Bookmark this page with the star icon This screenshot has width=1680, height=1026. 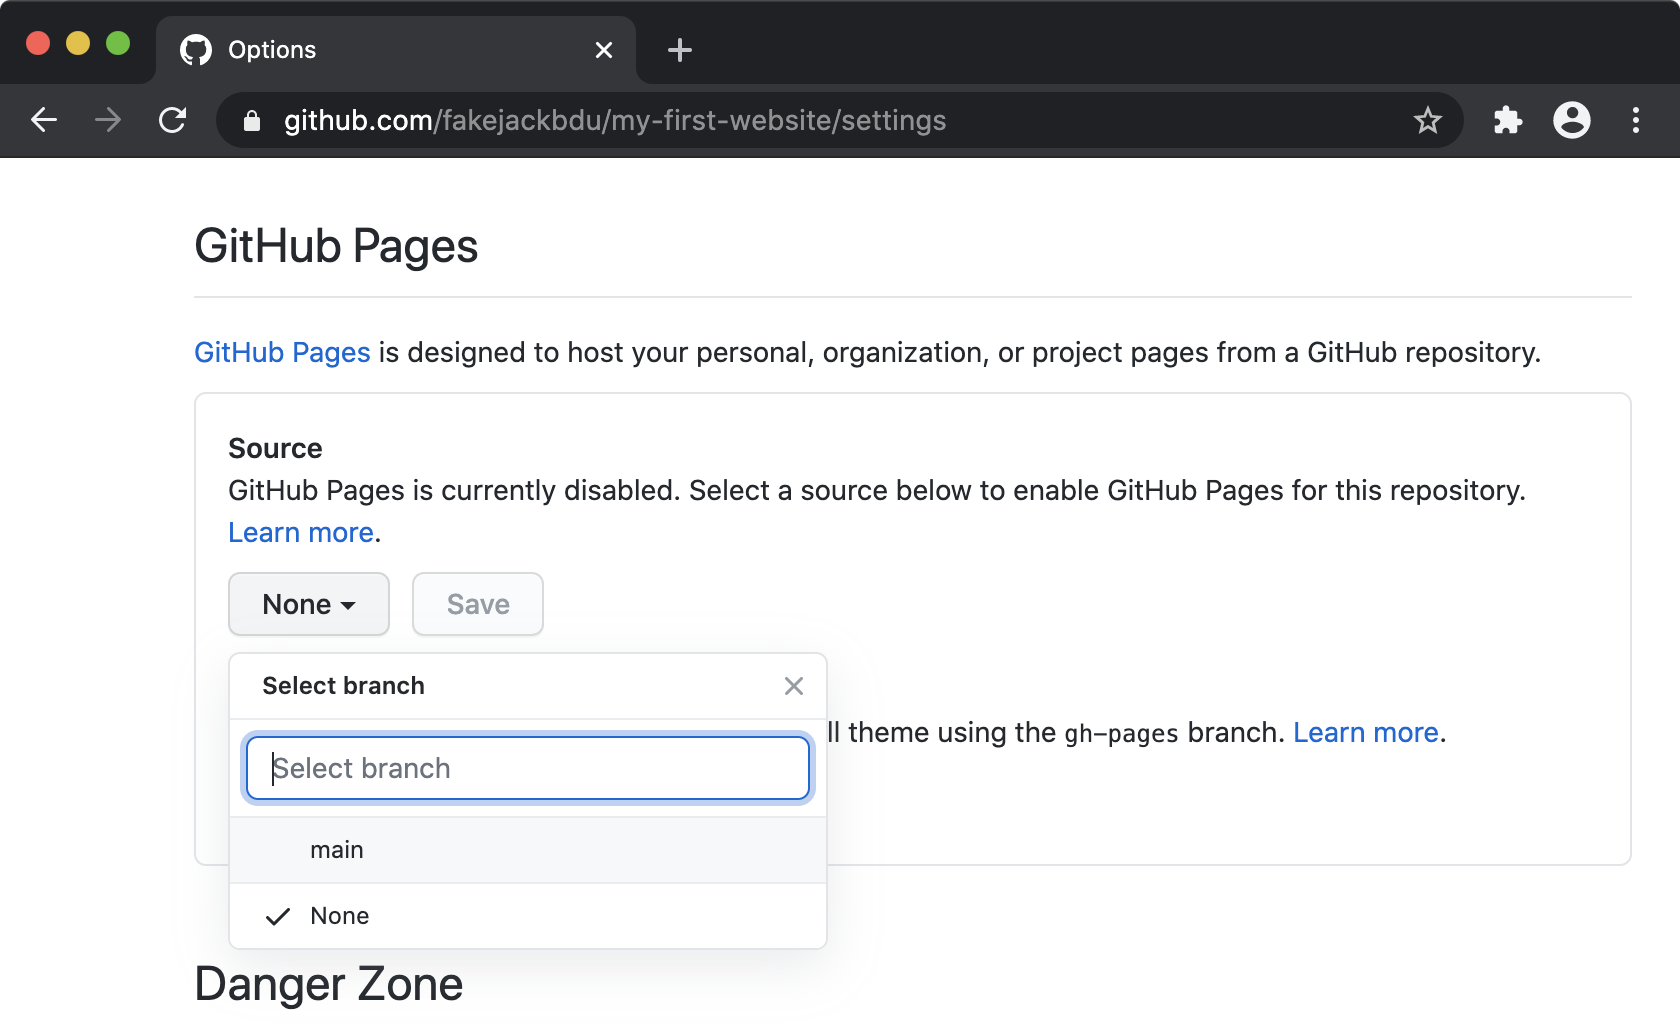[x=1427, y=120]
